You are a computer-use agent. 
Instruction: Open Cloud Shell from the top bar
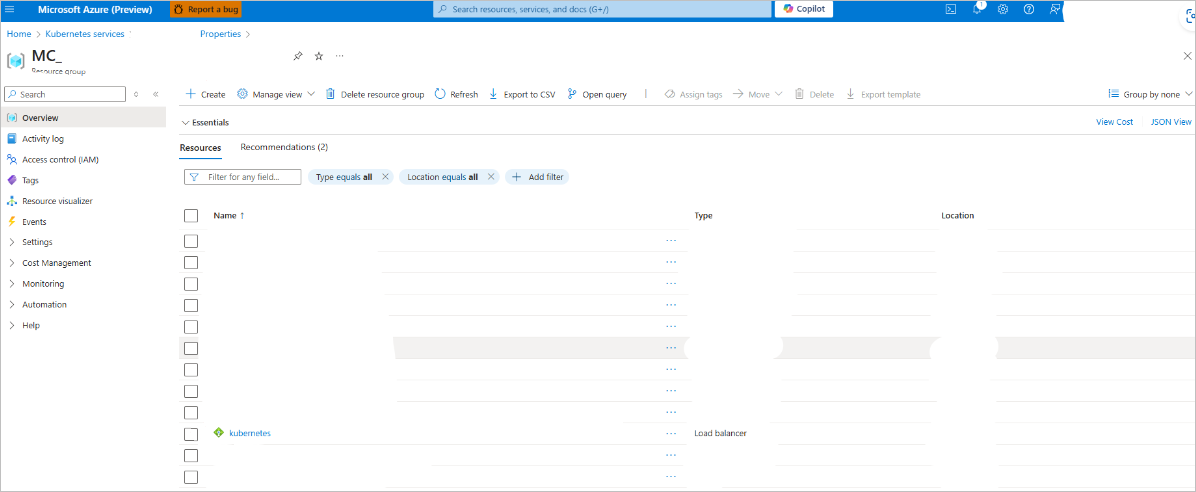pyautogui.click(x=951, y=9)
